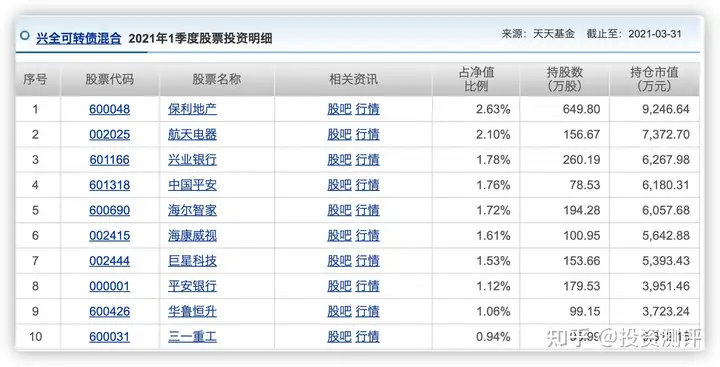Image resolution: width=720 pixels, height=367 pixels.
Task: Open the 平安银行 stock name link
Action: (192, 286)
